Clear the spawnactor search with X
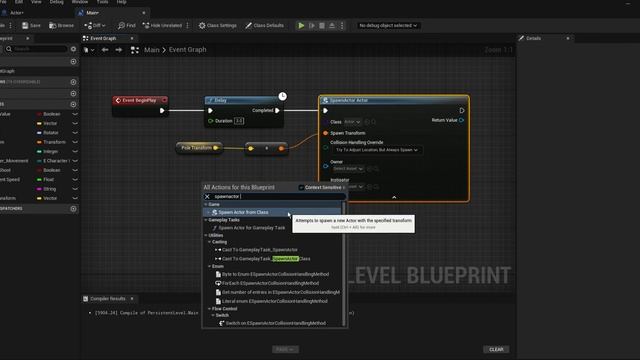The image size is (640, 360). click(207, 196)
